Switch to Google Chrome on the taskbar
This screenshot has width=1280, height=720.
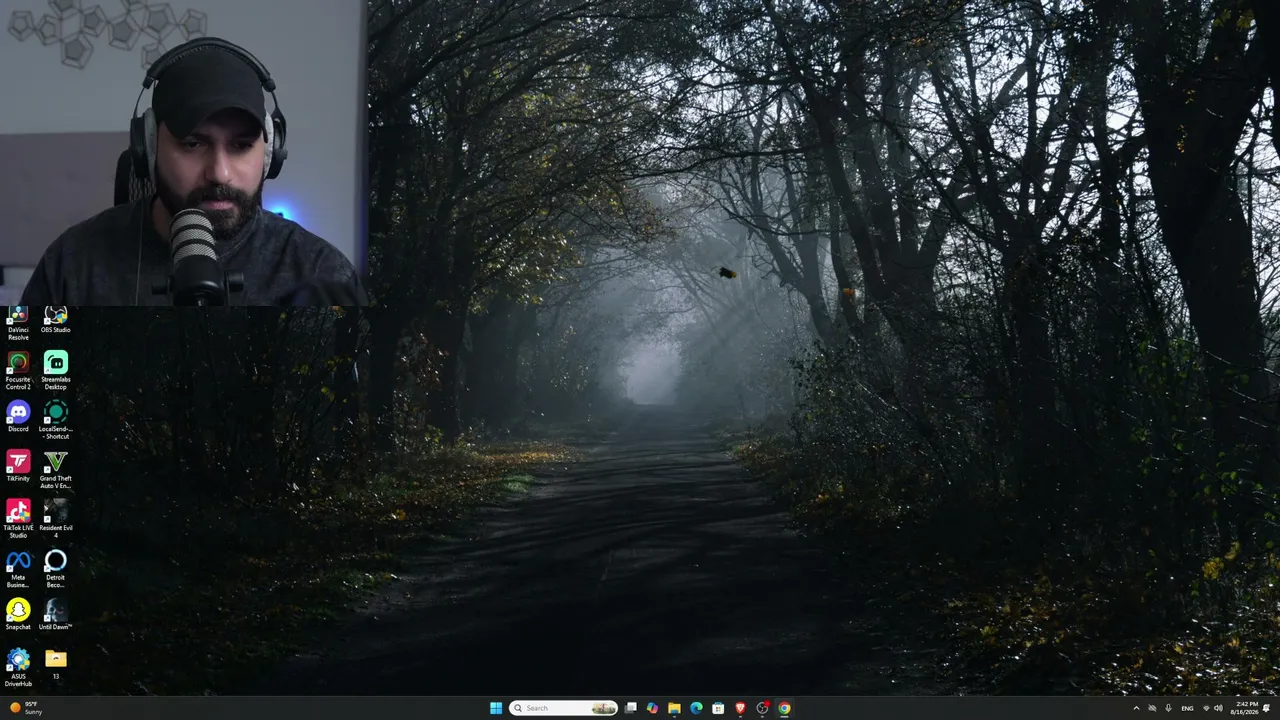784,708
